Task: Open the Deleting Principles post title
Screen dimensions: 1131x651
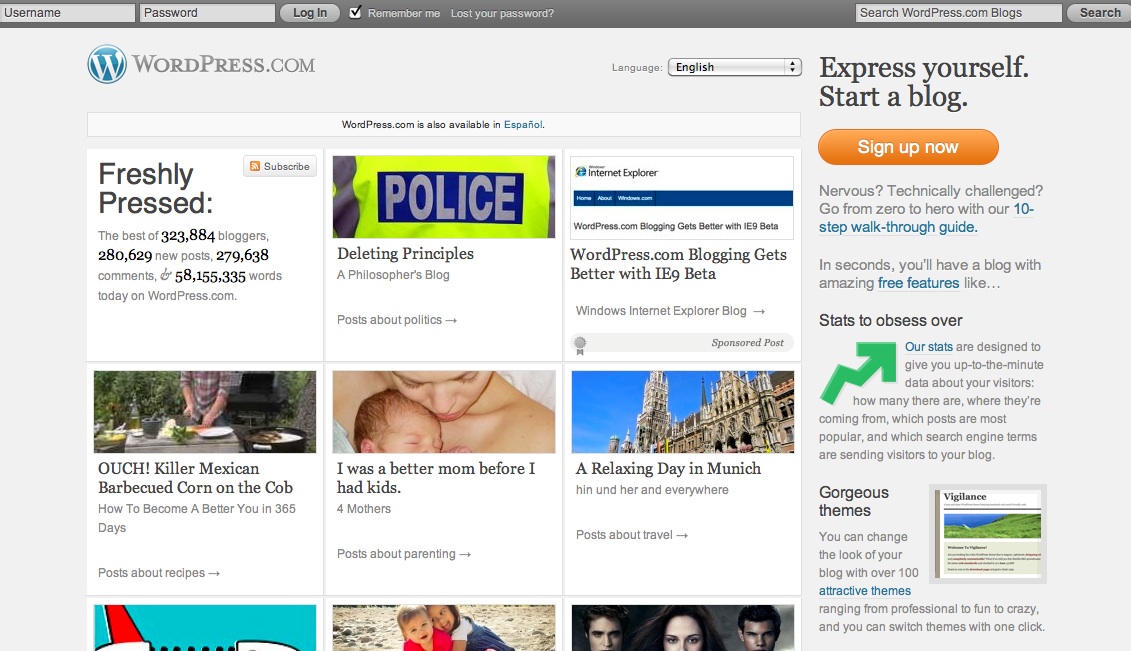Action: point(405,254)
